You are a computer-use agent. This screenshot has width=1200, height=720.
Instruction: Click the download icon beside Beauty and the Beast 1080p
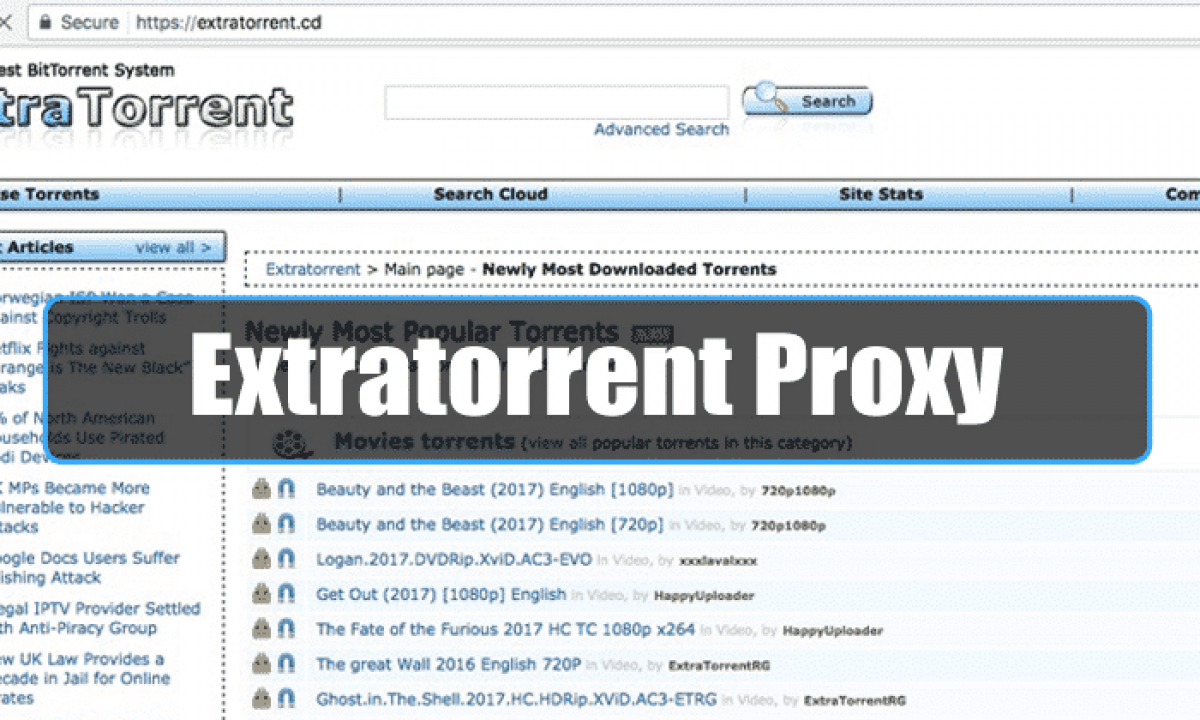[x=262, y=488]
